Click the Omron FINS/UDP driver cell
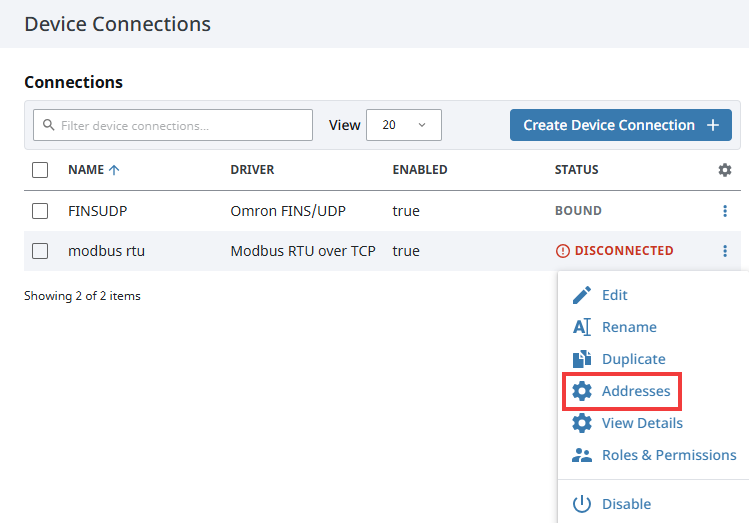This screenshot has height=523, width=749. pos(288,211)
